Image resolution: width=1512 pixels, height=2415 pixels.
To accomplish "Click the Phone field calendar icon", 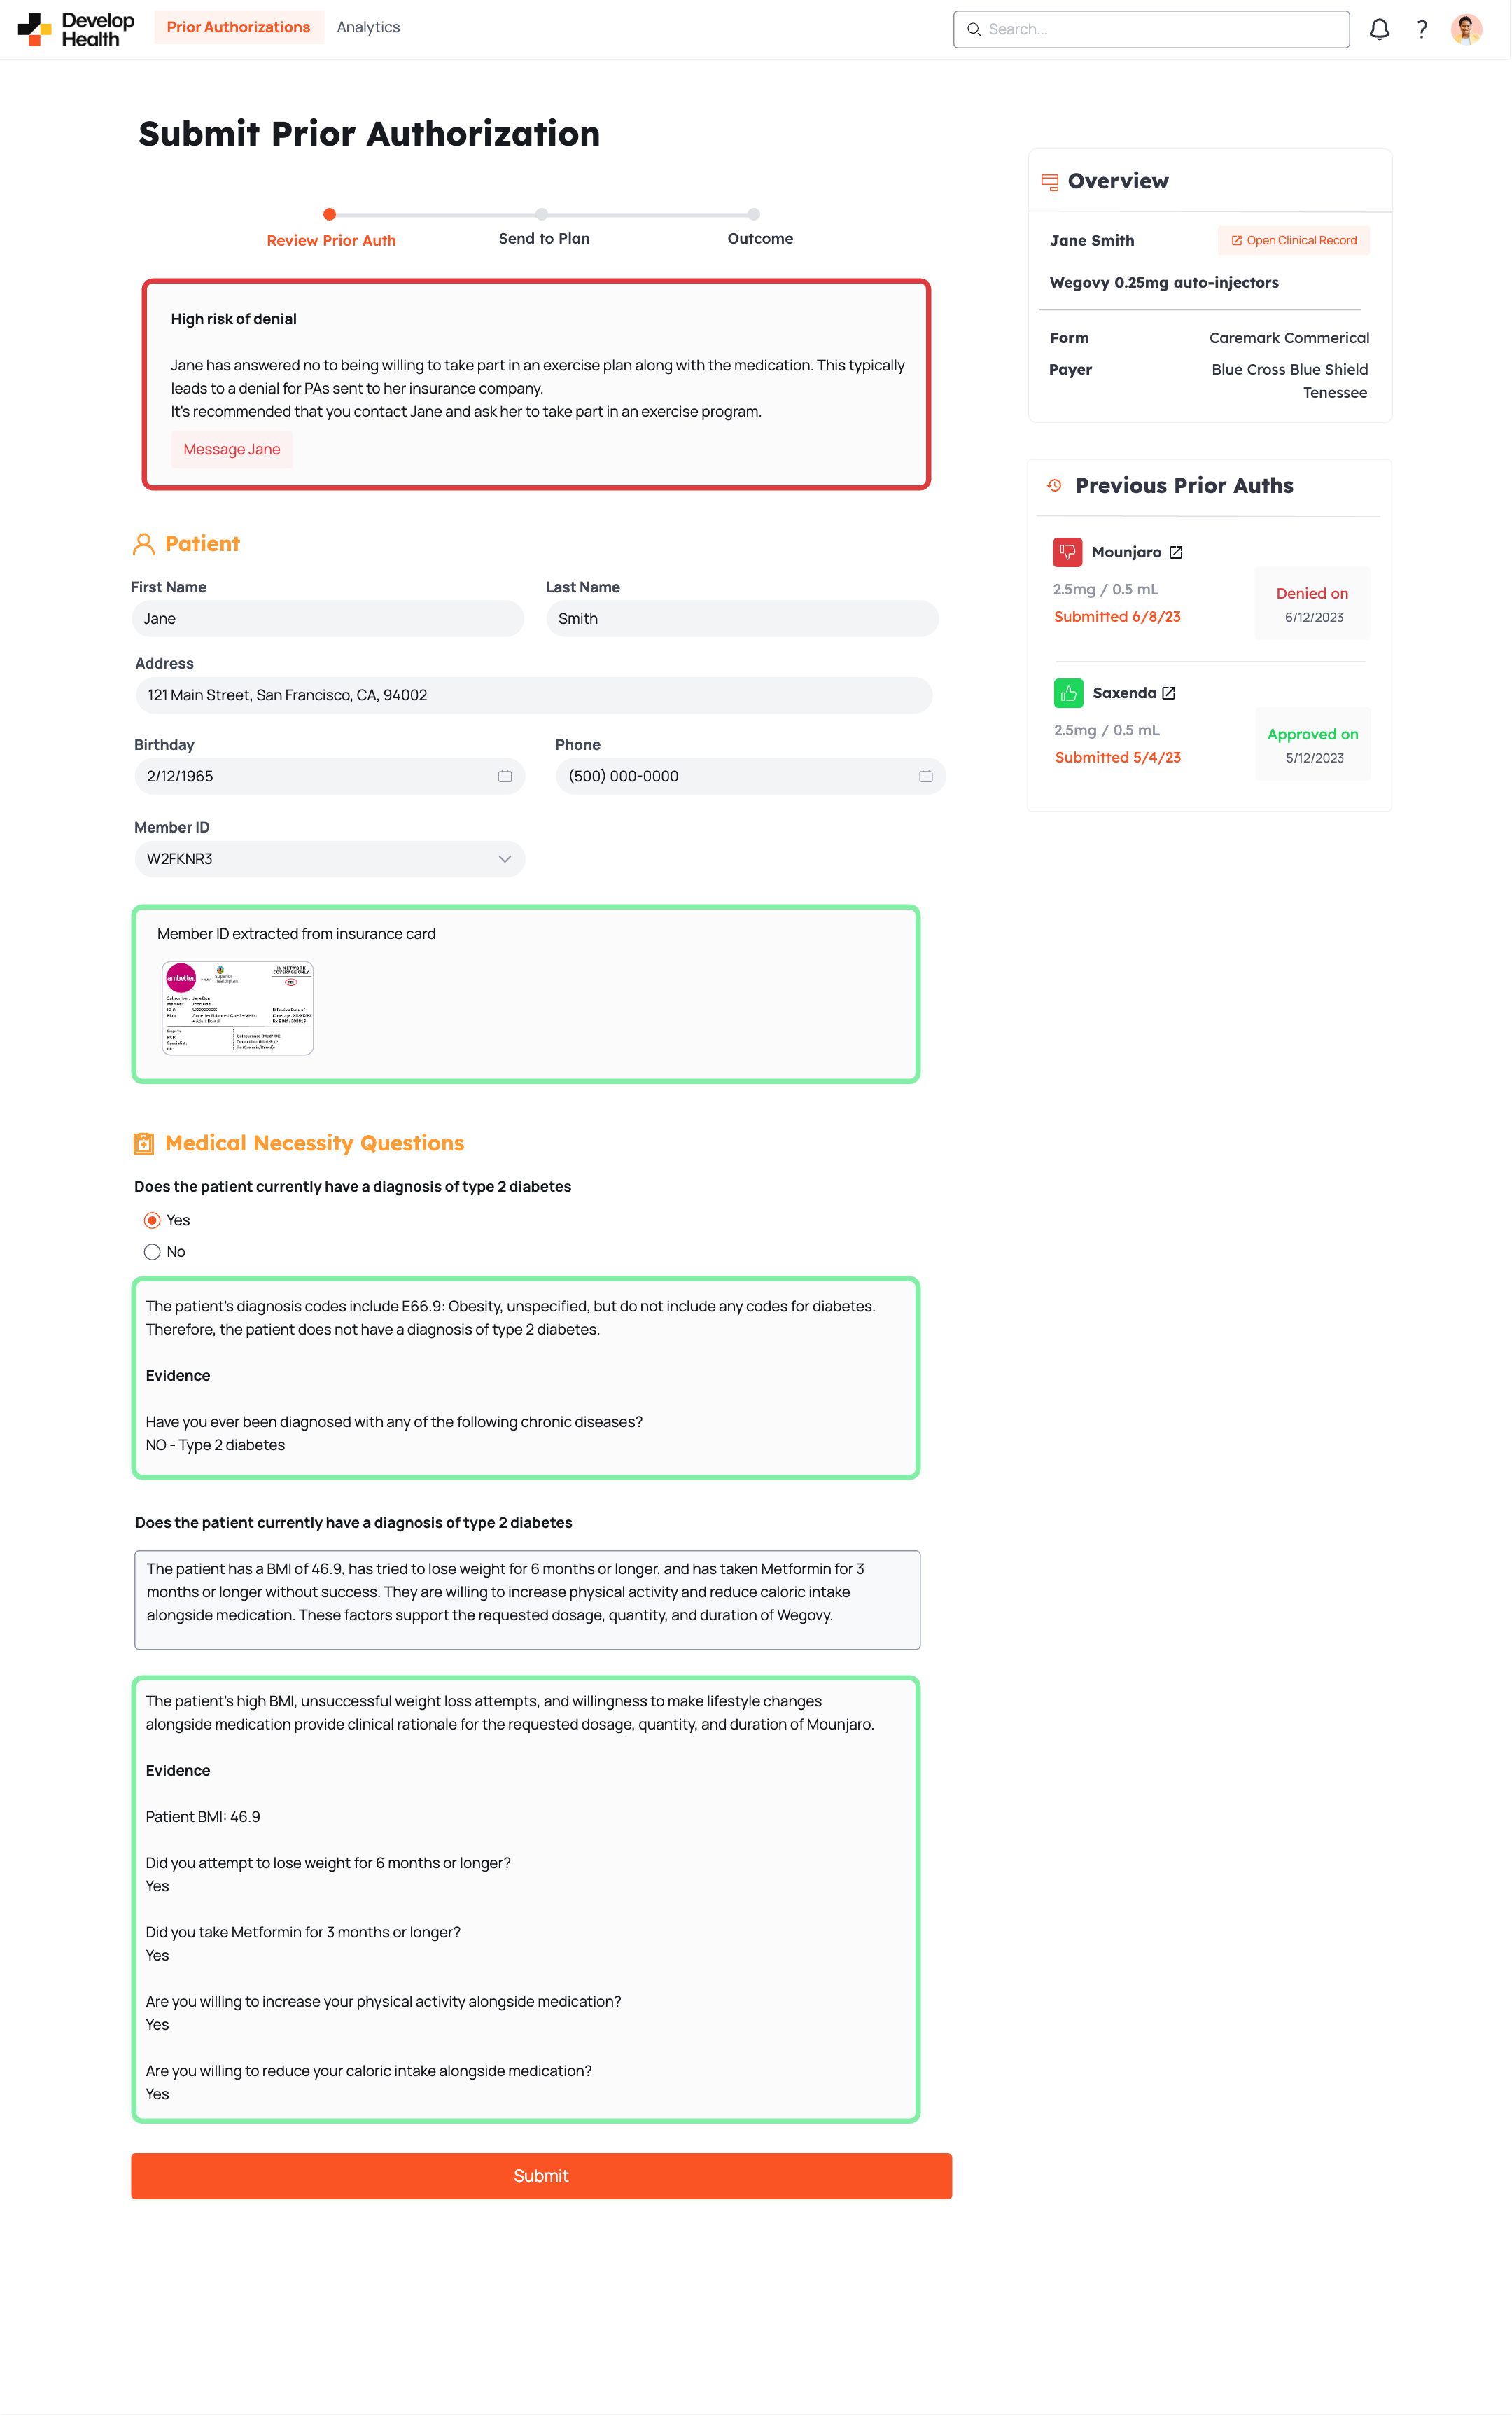I will coord(925,776).
